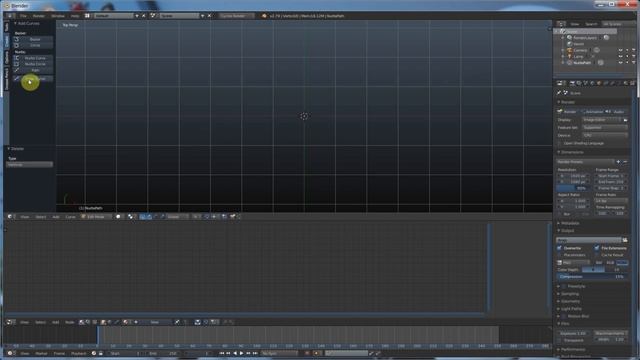Screen dimensions: 640x360
Task: Open the 3D viewport View menu
Action: click(25, 217)
